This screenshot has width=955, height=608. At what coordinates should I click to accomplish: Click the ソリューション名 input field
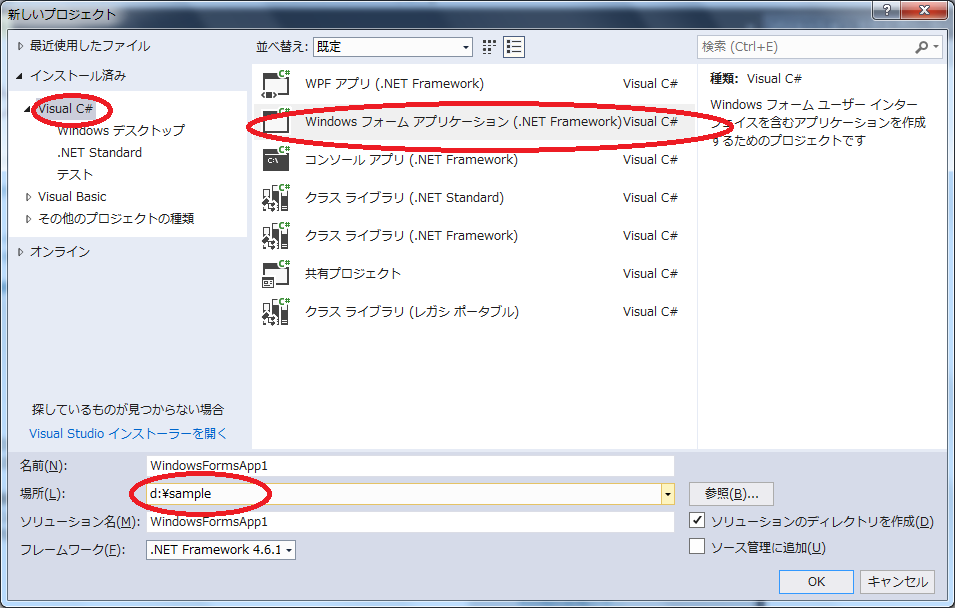[x=410, y=522]
